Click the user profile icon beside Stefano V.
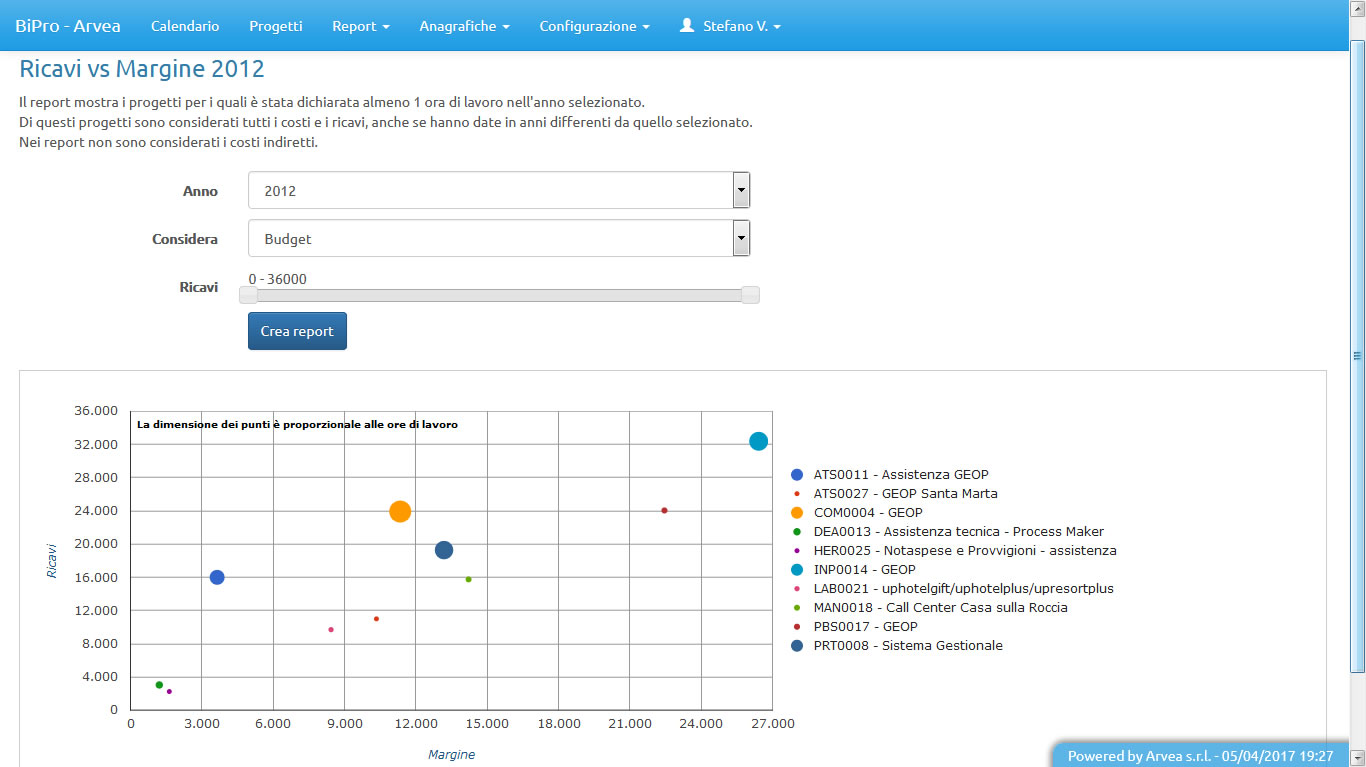 click(x=687, y=26)
